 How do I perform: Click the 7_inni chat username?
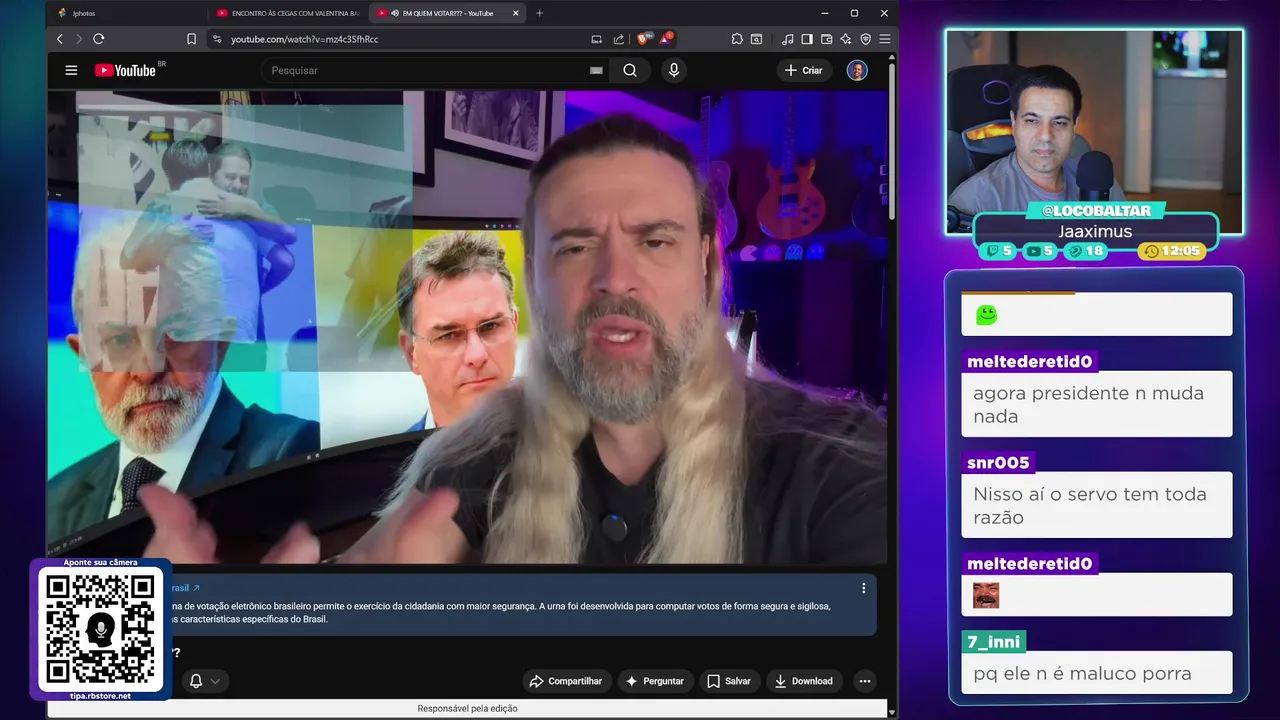click(x=994, y=642)
